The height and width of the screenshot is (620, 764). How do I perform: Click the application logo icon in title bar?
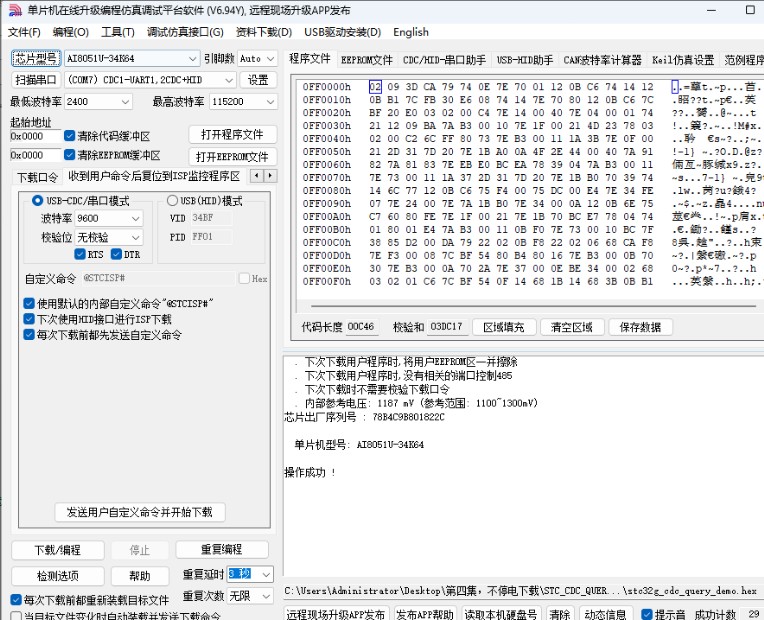pyautogui.click(x=16, y=10)
